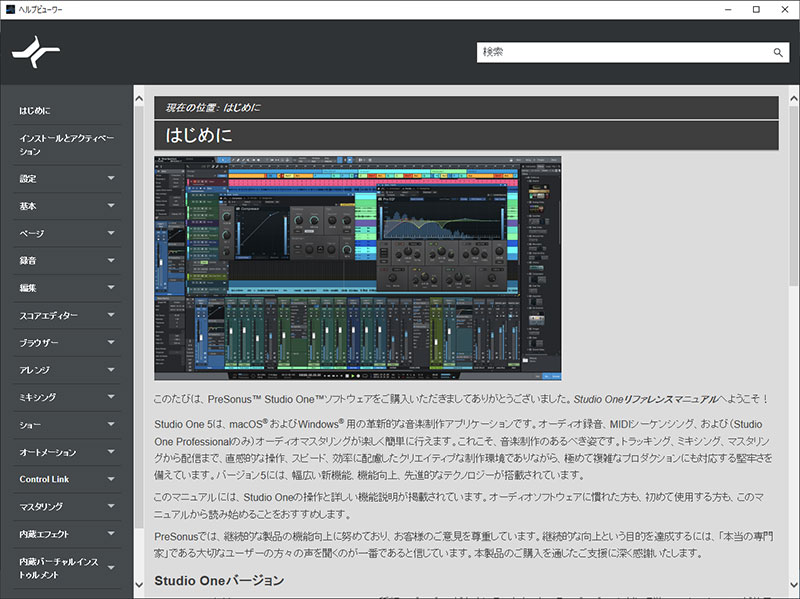800x599 pixels.
Task: Click sidebar scrollbar down arrow
Action: (139, 585)
